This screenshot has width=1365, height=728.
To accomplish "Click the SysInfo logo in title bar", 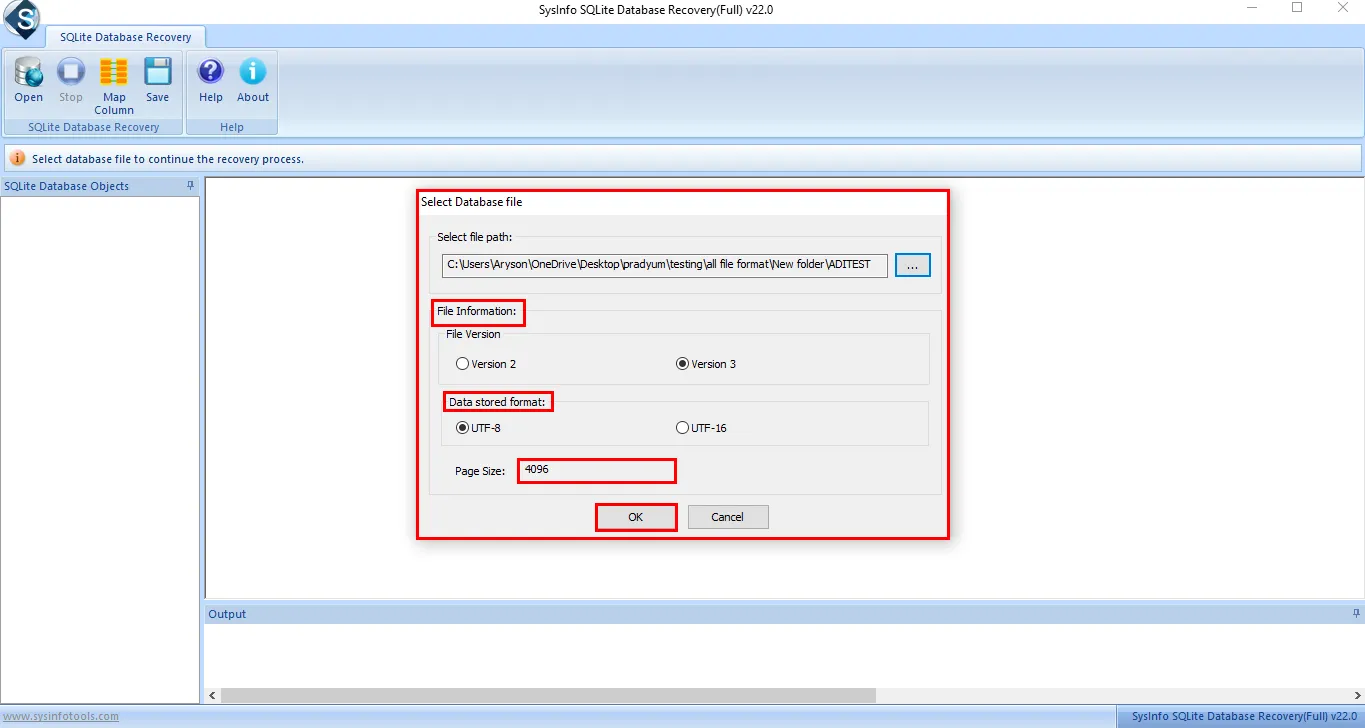I will (x=20, y=18).
